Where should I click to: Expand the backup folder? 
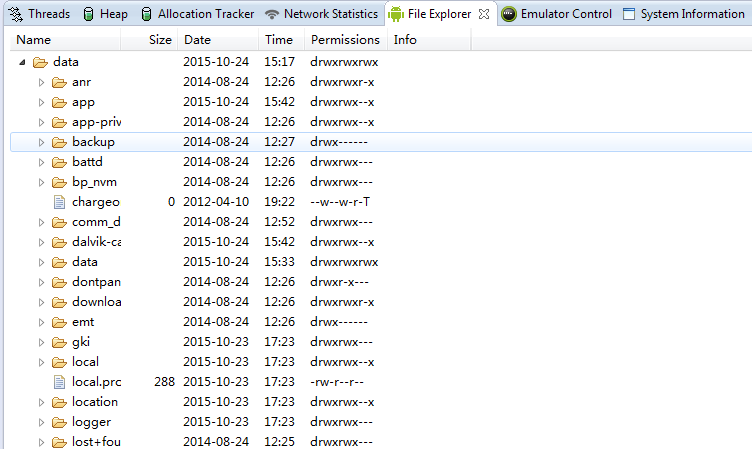pyautogui.click(x=41, y=142)
